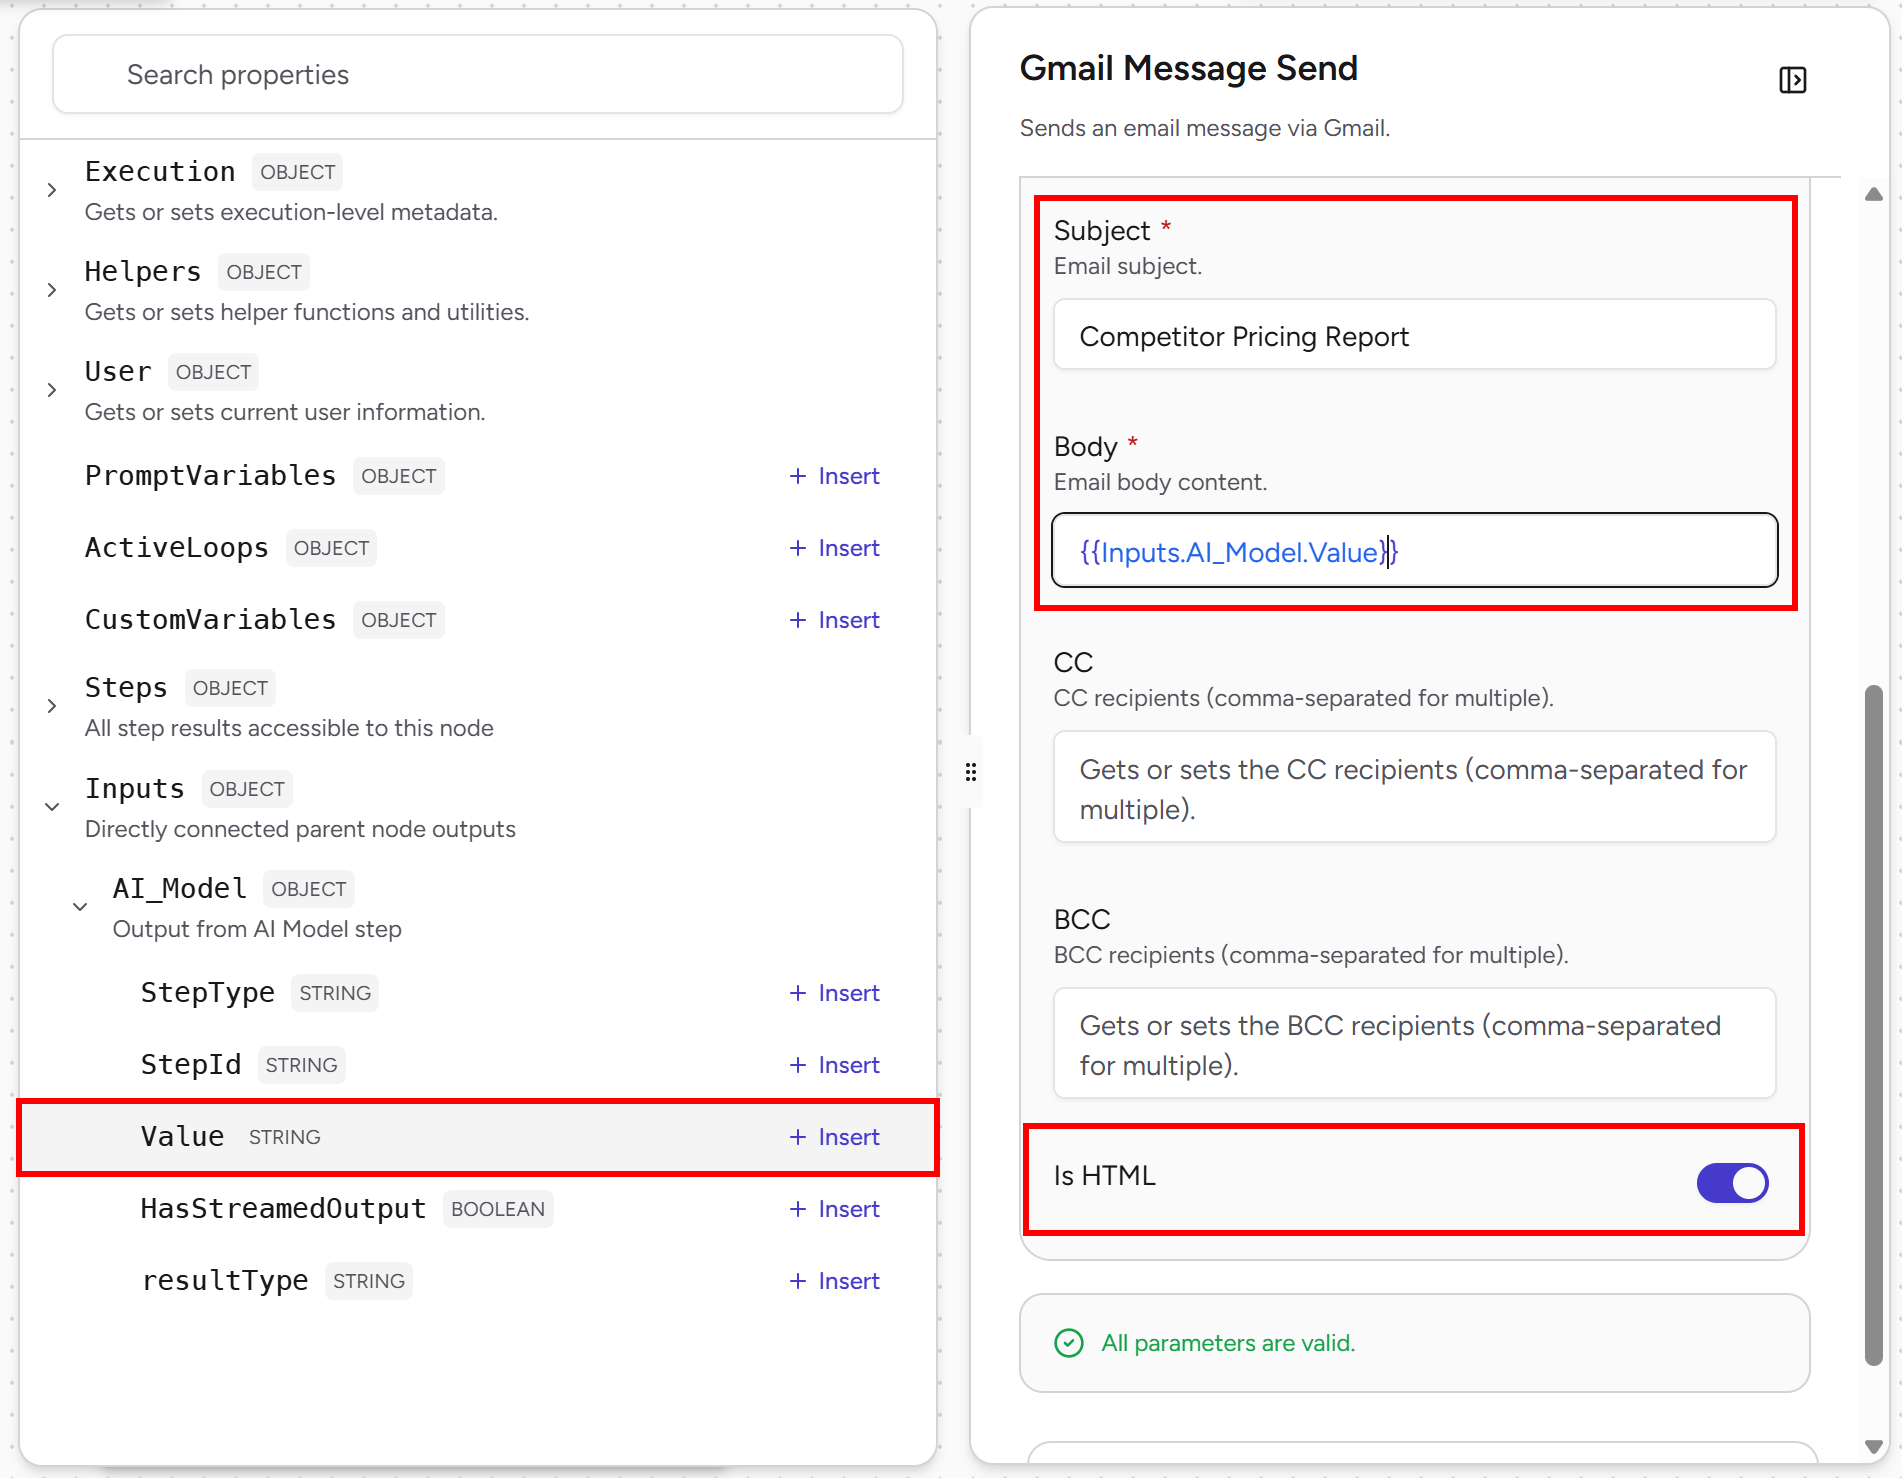Click 'Sends an email message via Gmail.' text
Image resolution: width=1902 pixels, height=1478 pixels.
pos(1204,128)
